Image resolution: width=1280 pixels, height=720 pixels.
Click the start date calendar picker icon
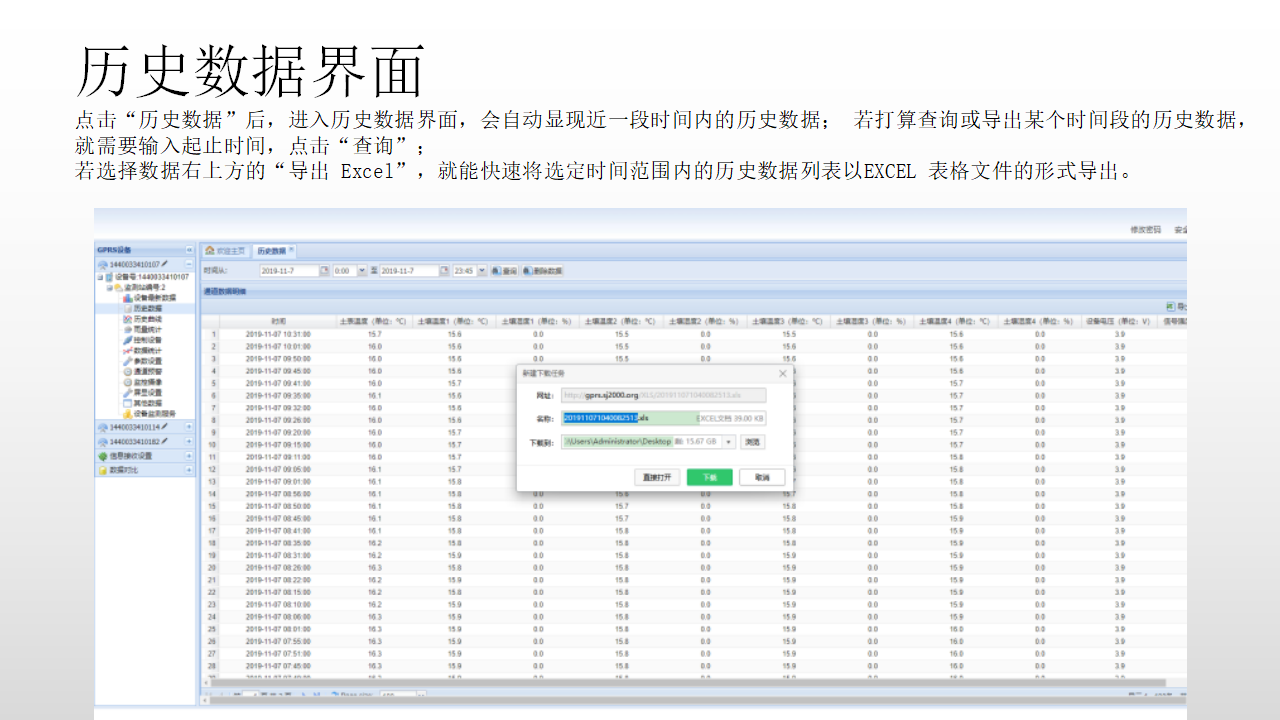click(x=324, y=271)
